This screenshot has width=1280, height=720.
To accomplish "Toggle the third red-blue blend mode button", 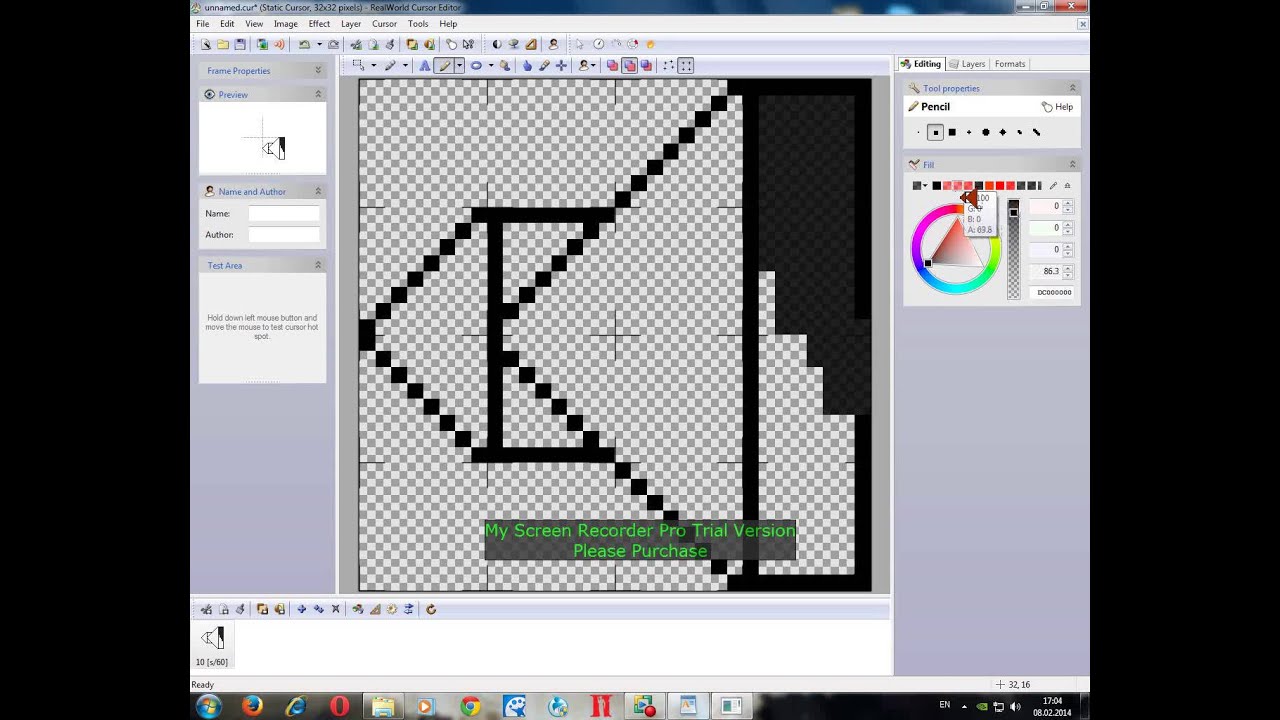I will [647, 65].
